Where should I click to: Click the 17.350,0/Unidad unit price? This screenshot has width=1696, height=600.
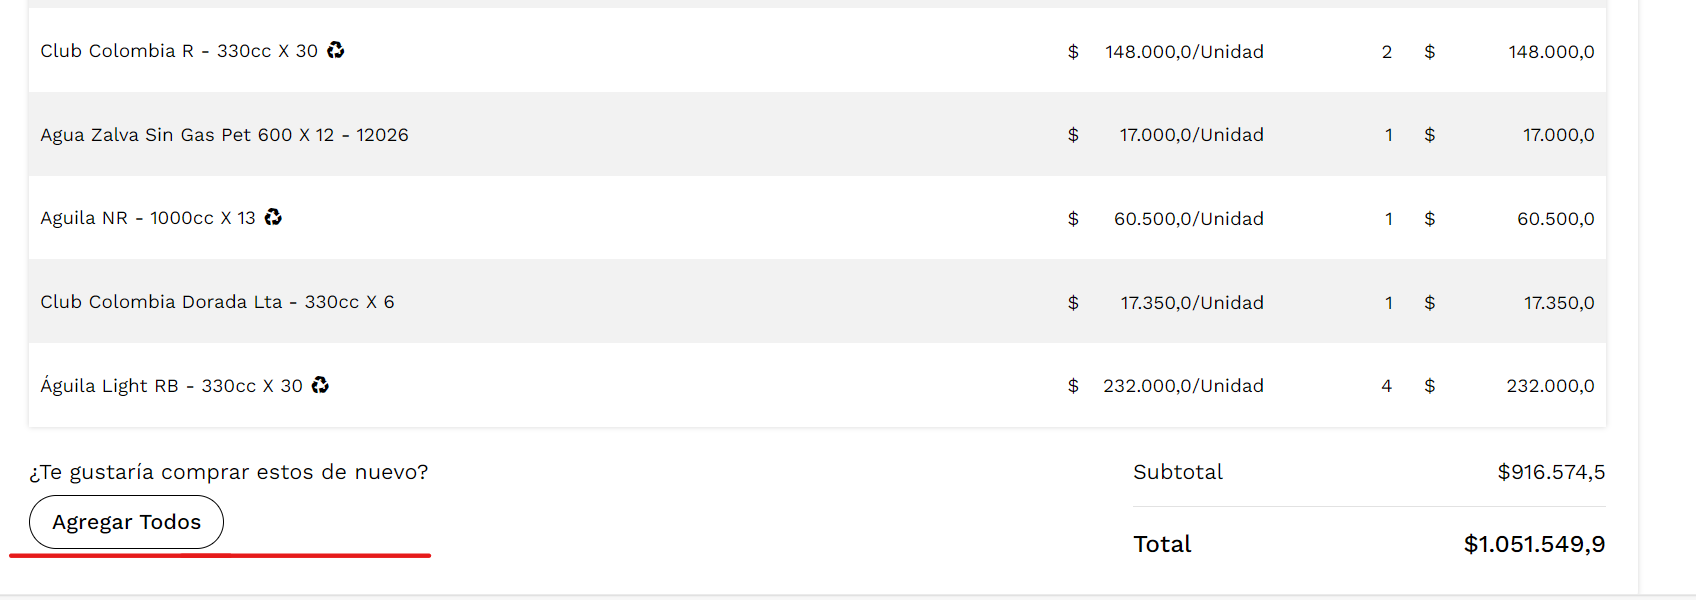coord(1192,303)
